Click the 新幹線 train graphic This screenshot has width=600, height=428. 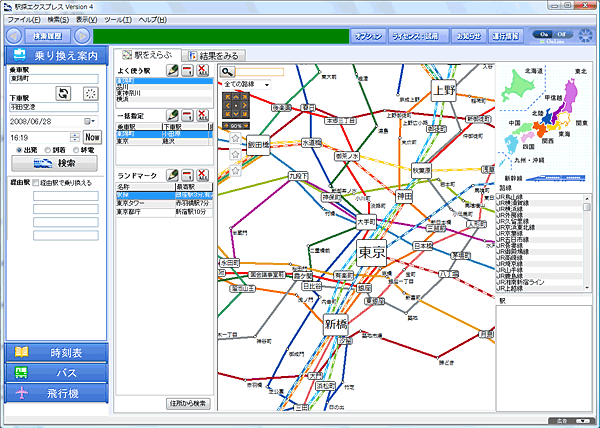556,178
